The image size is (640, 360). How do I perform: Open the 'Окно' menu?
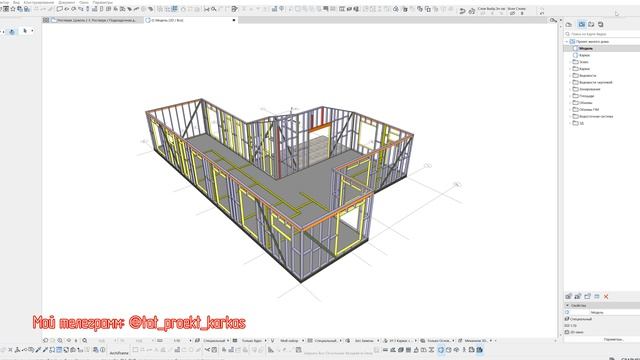(84, 2)
